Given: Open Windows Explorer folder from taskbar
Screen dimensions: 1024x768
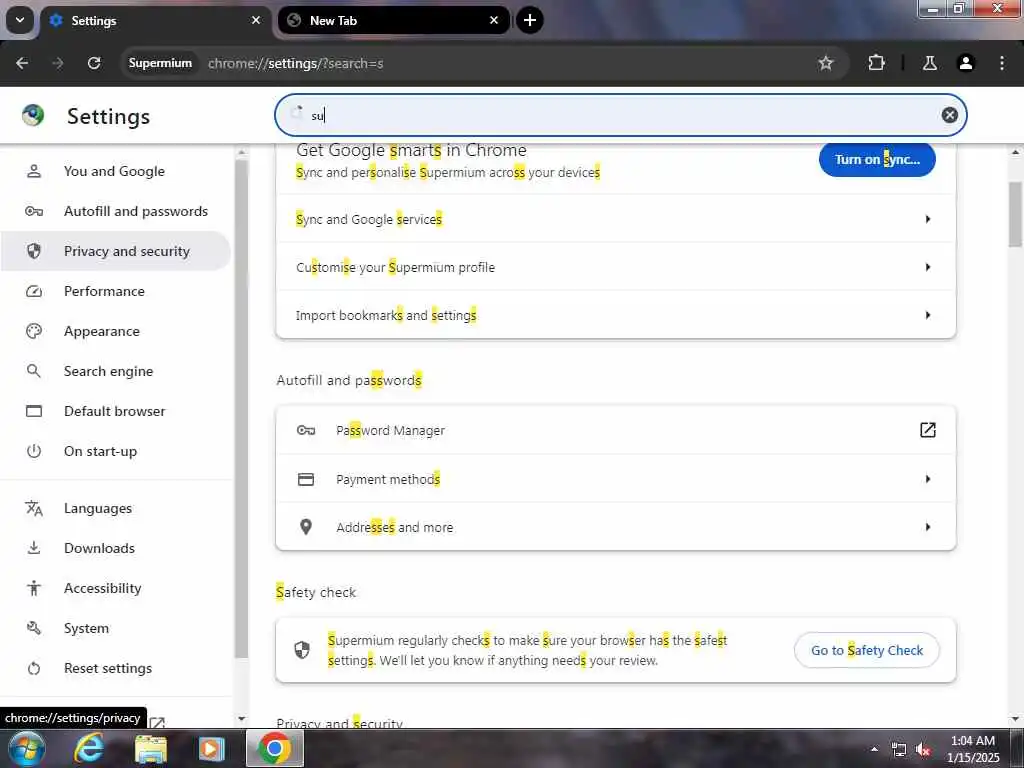Looking at the screenshot, I should pyautogui.click(x=151, y=749).
